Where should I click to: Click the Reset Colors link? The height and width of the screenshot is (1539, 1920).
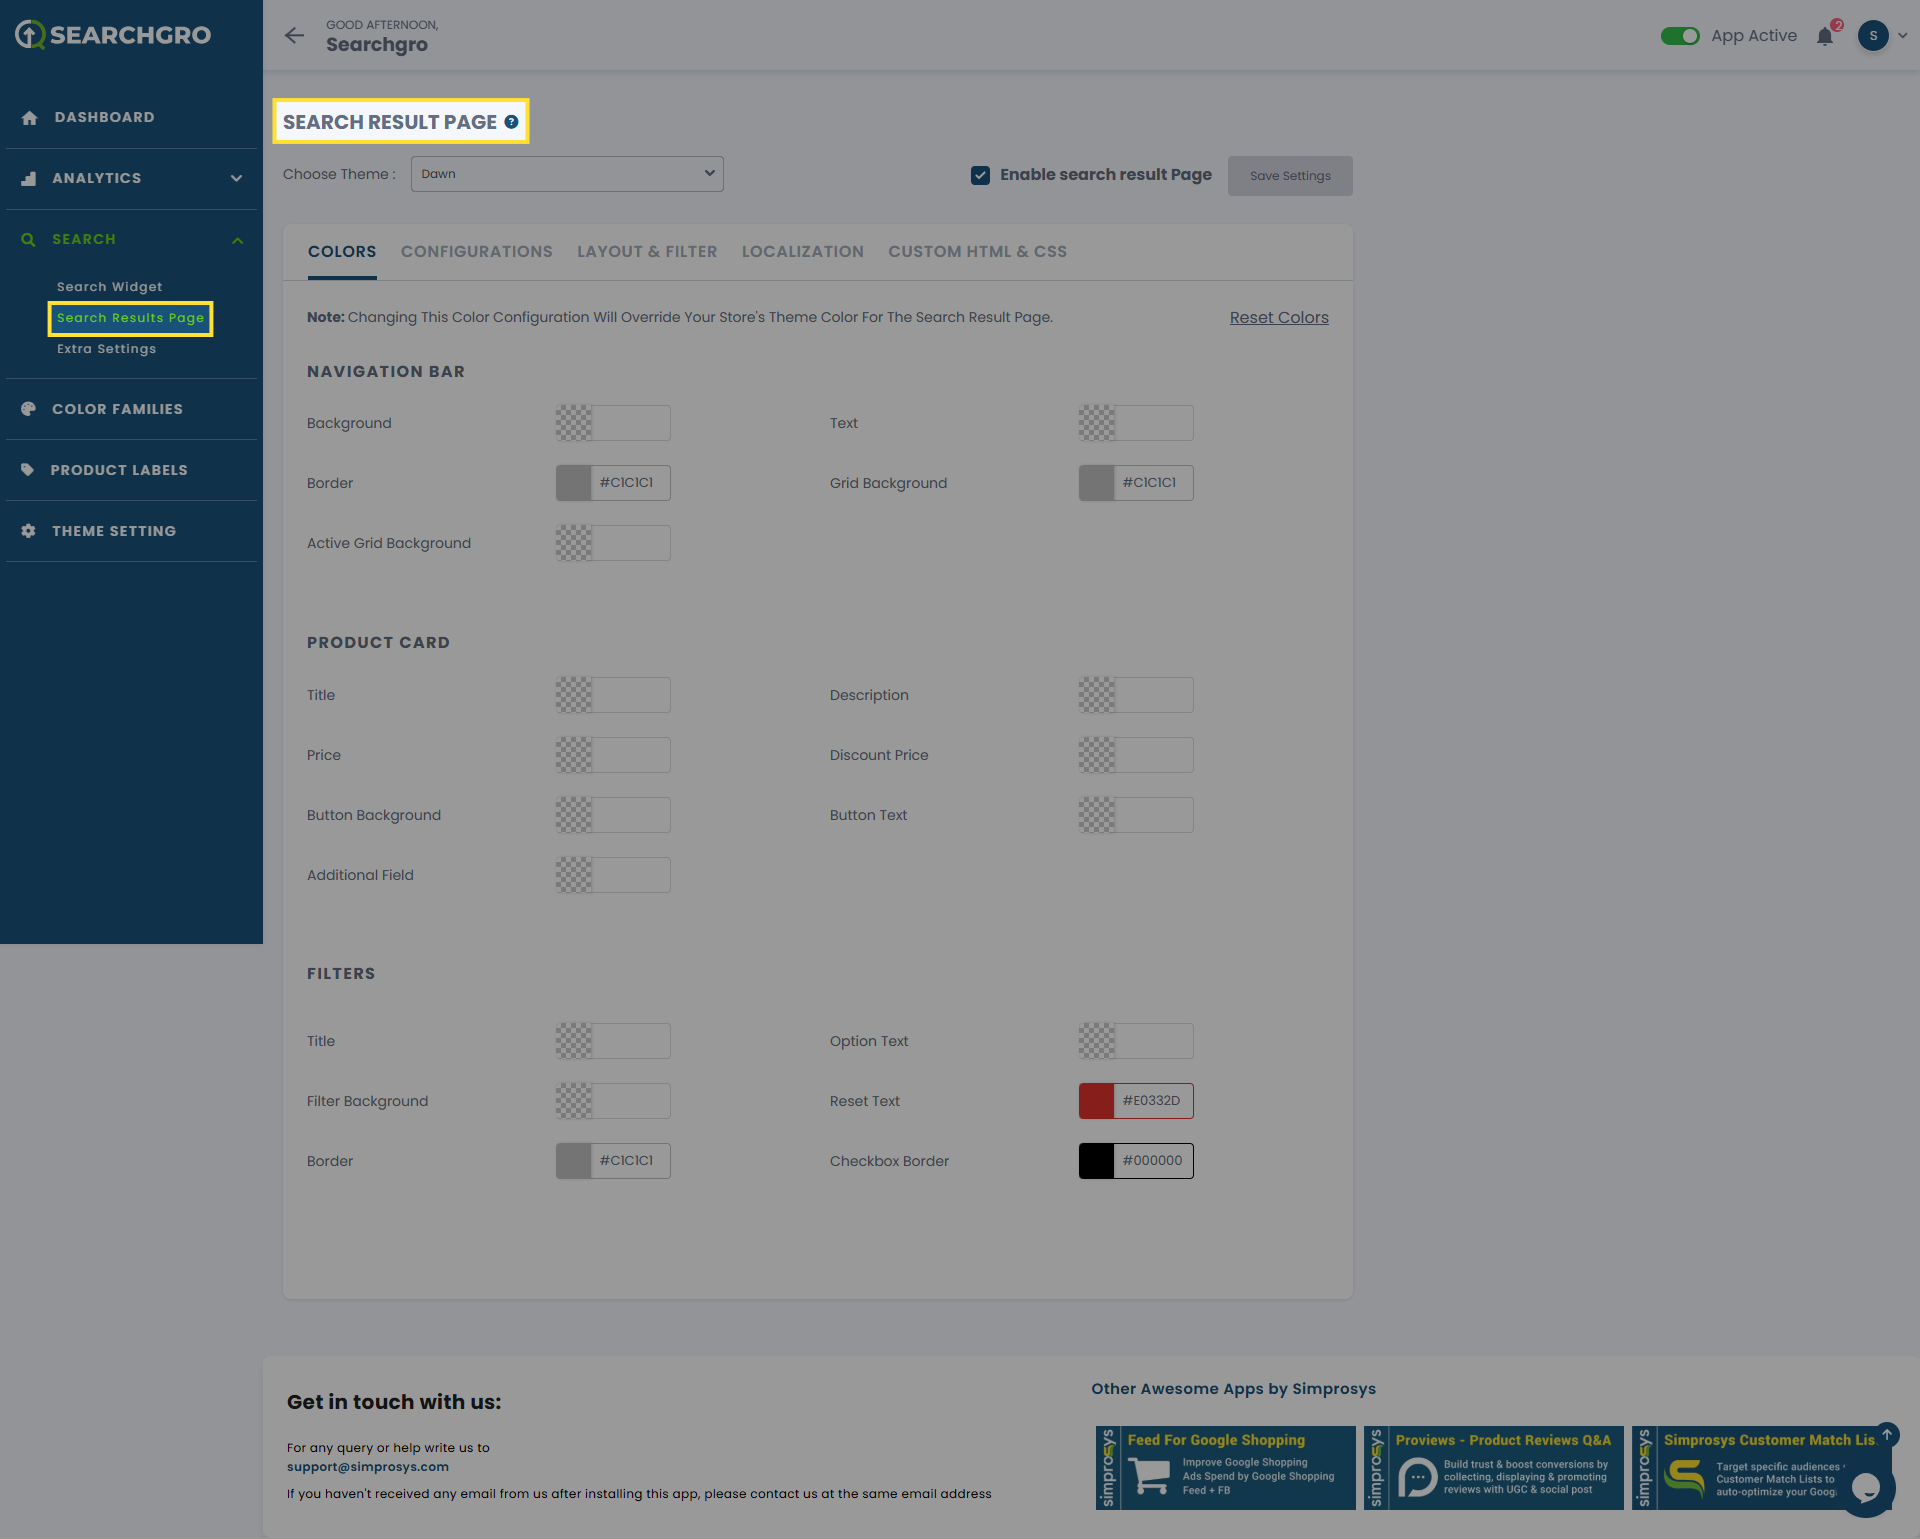(x=1278, y=318)
